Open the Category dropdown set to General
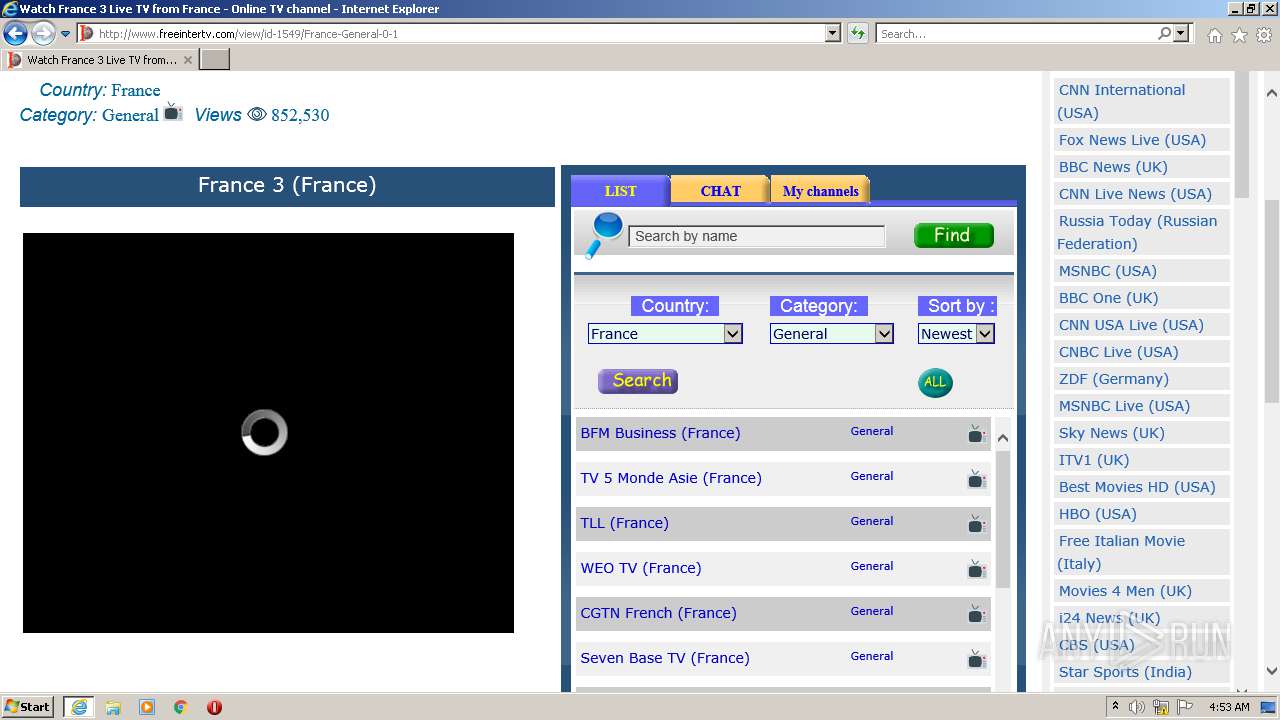This screenshot has height=720, width=1280. point(832,334)
